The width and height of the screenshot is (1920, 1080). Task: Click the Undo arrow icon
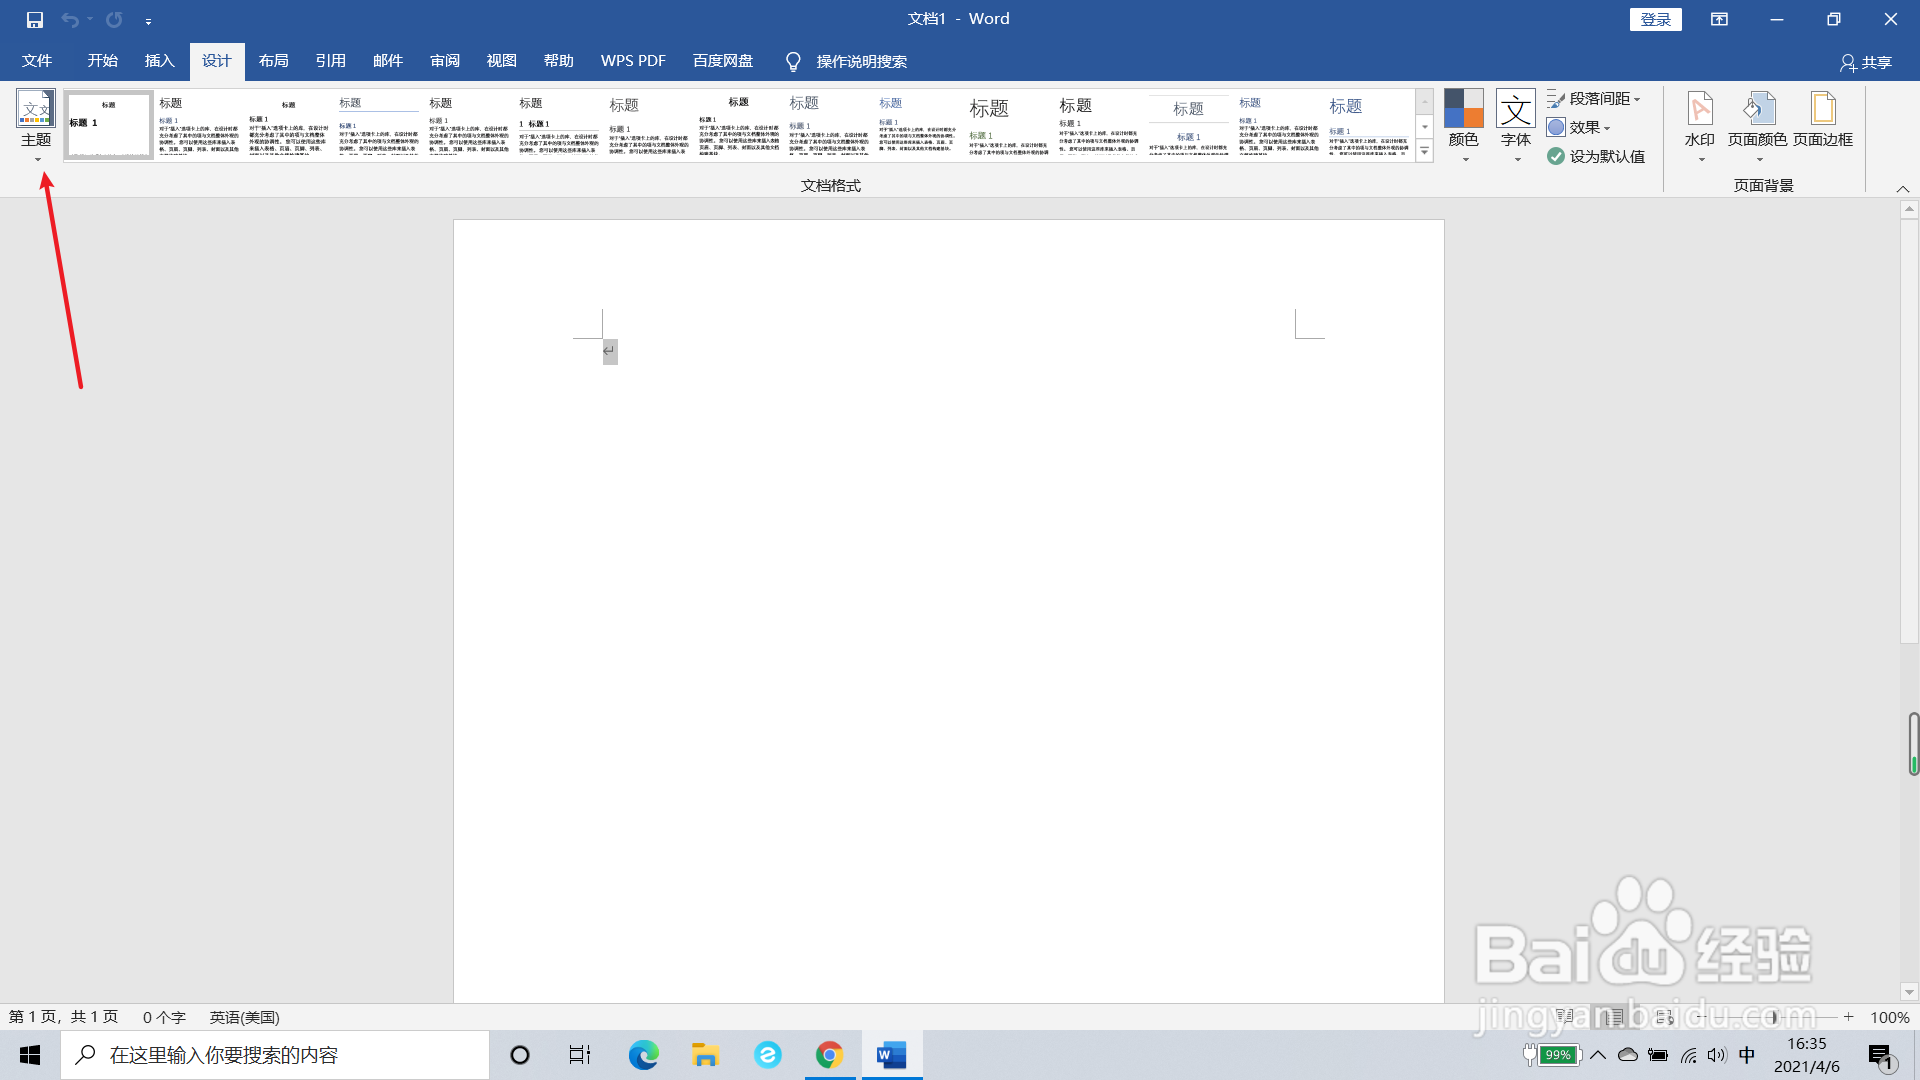point(69,19)
